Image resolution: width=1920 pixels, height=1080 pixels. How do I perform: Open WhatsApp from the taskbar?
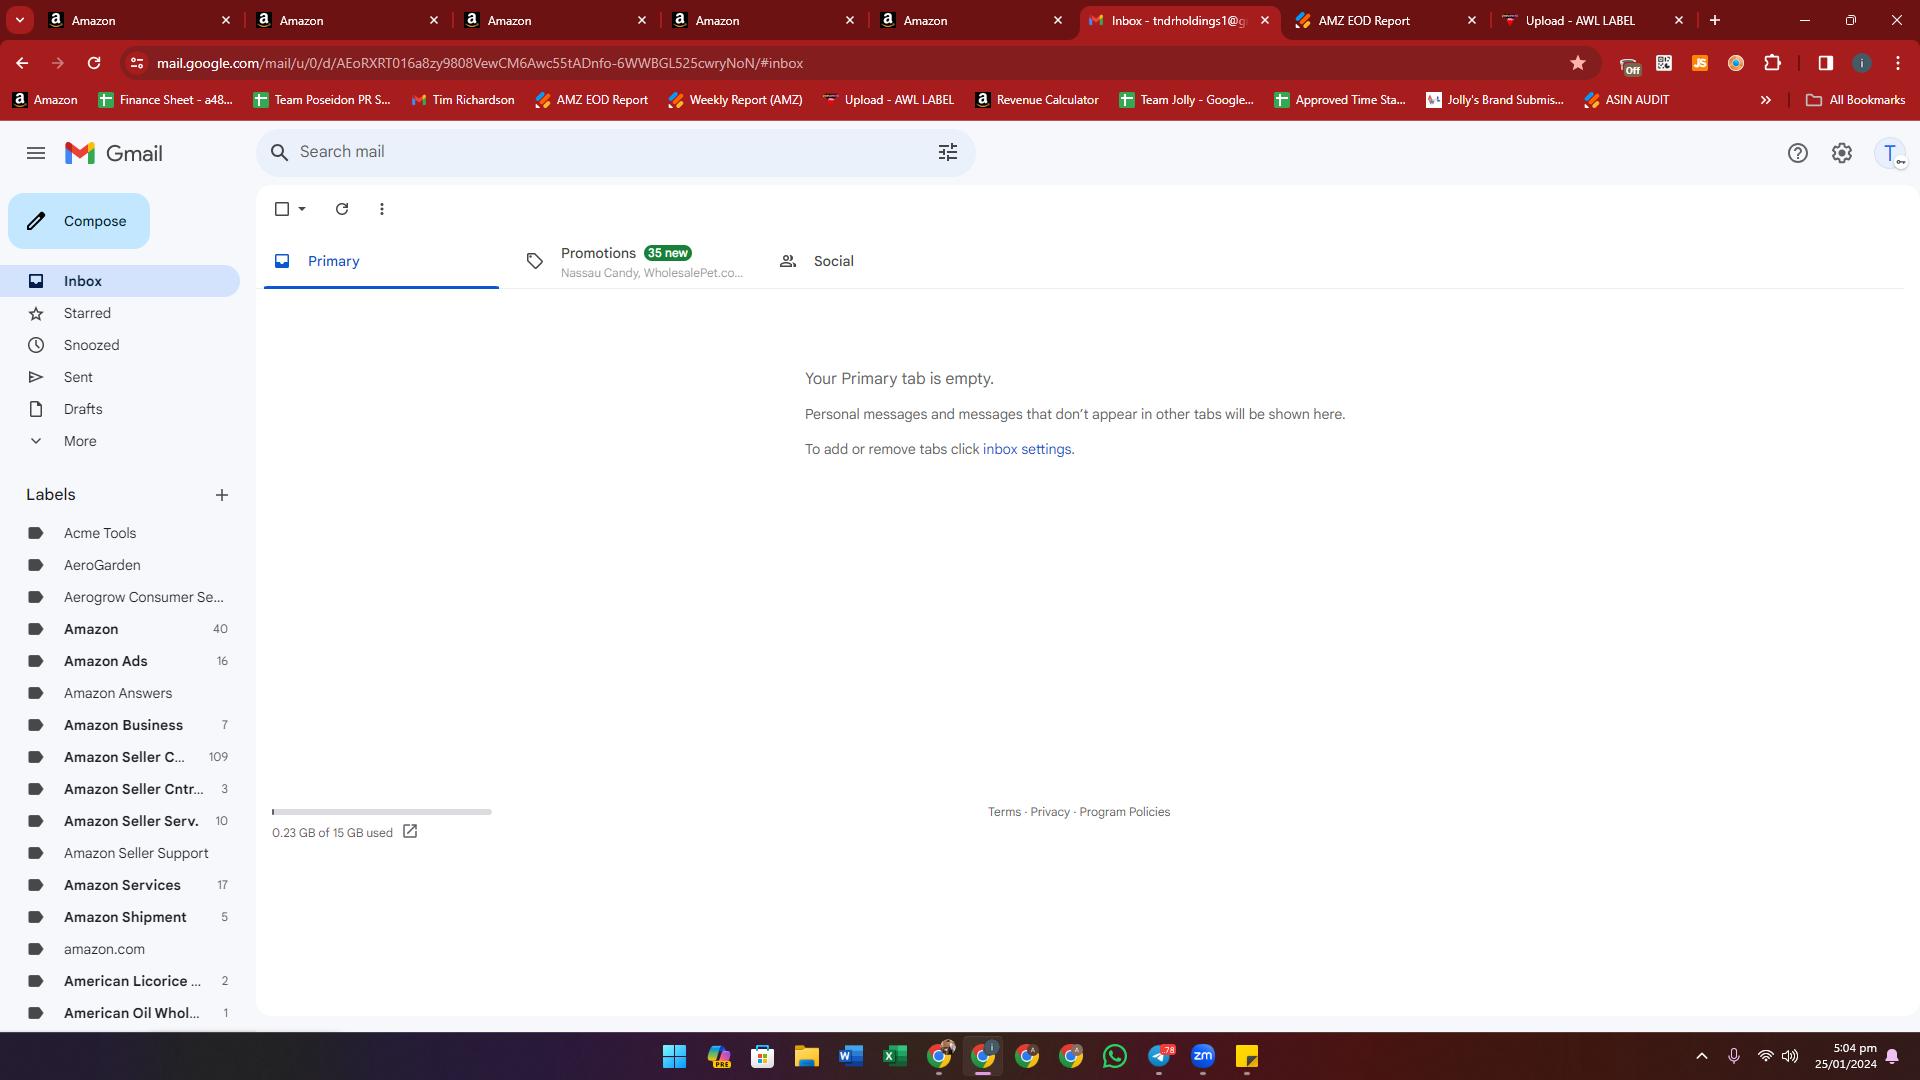coord(1114,1056)
